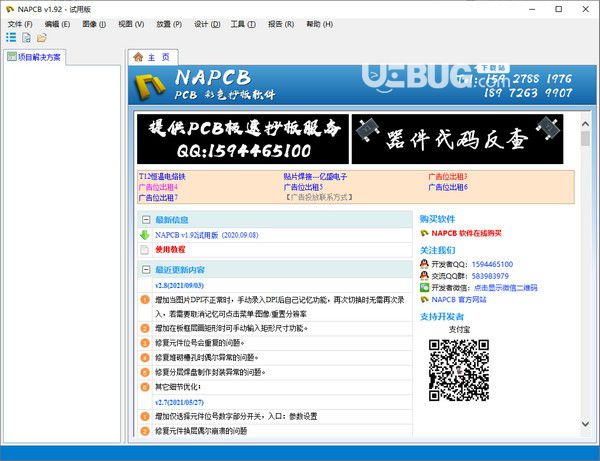Click the v2.7(2021/05/27) version entry
Screen dimensions: 600x461
pos(179,402)
